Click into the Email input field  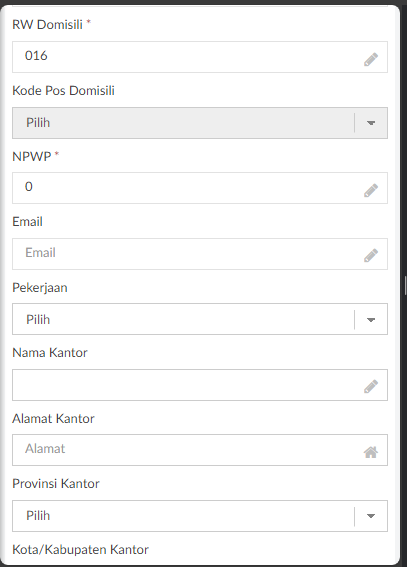click(x=200, y=254)
